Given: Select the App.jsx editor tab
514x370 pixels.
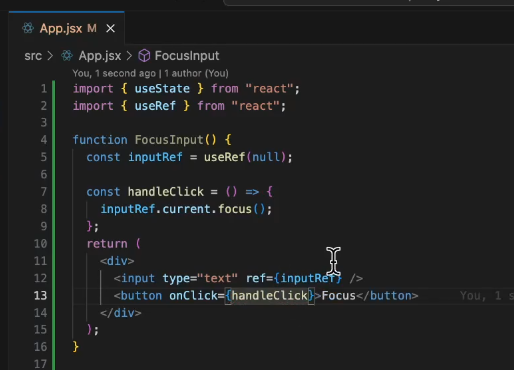Looking at the screenshot, I should click(67, 28).
